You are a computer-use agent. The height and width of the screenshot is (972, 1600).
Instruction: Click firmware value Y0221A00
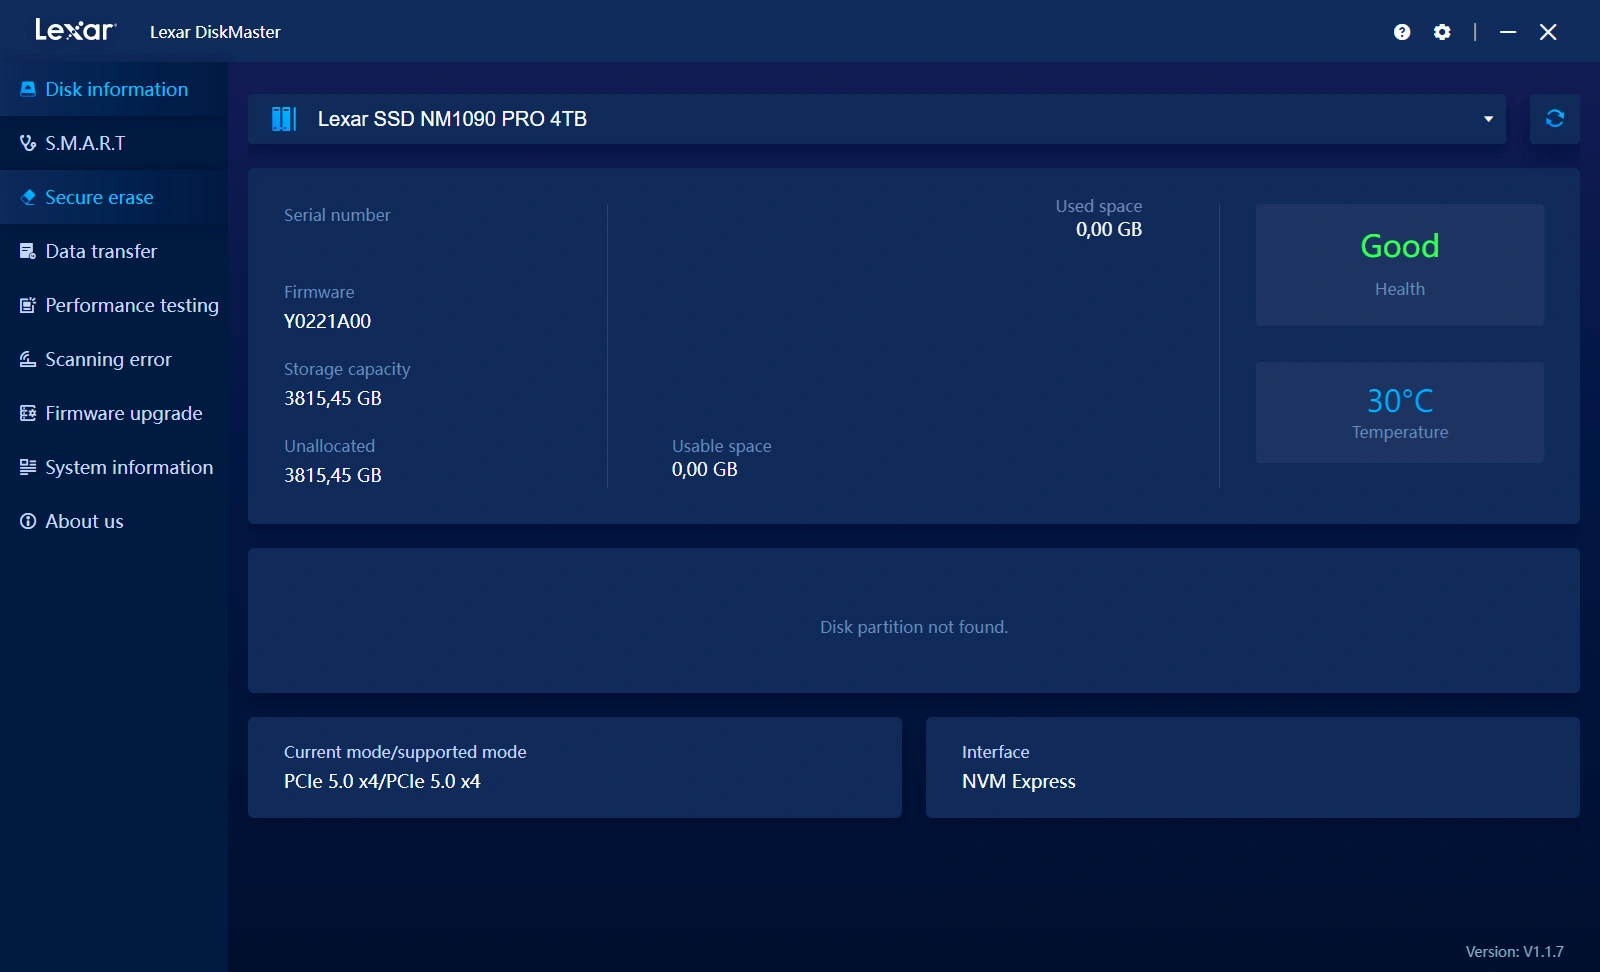[x=327, y=321]
